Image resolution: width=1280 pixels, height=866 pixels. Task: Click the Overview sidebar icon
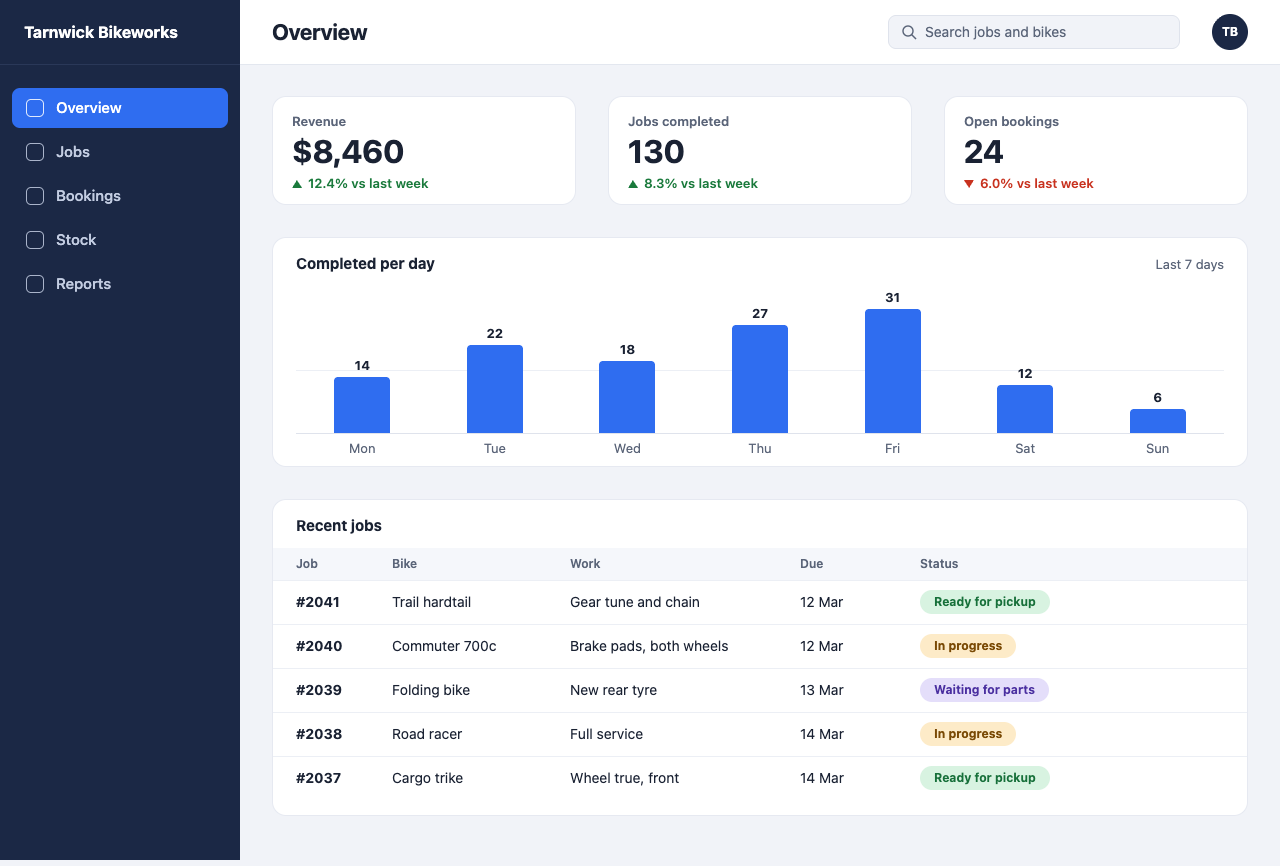click(x=35, y=108)
